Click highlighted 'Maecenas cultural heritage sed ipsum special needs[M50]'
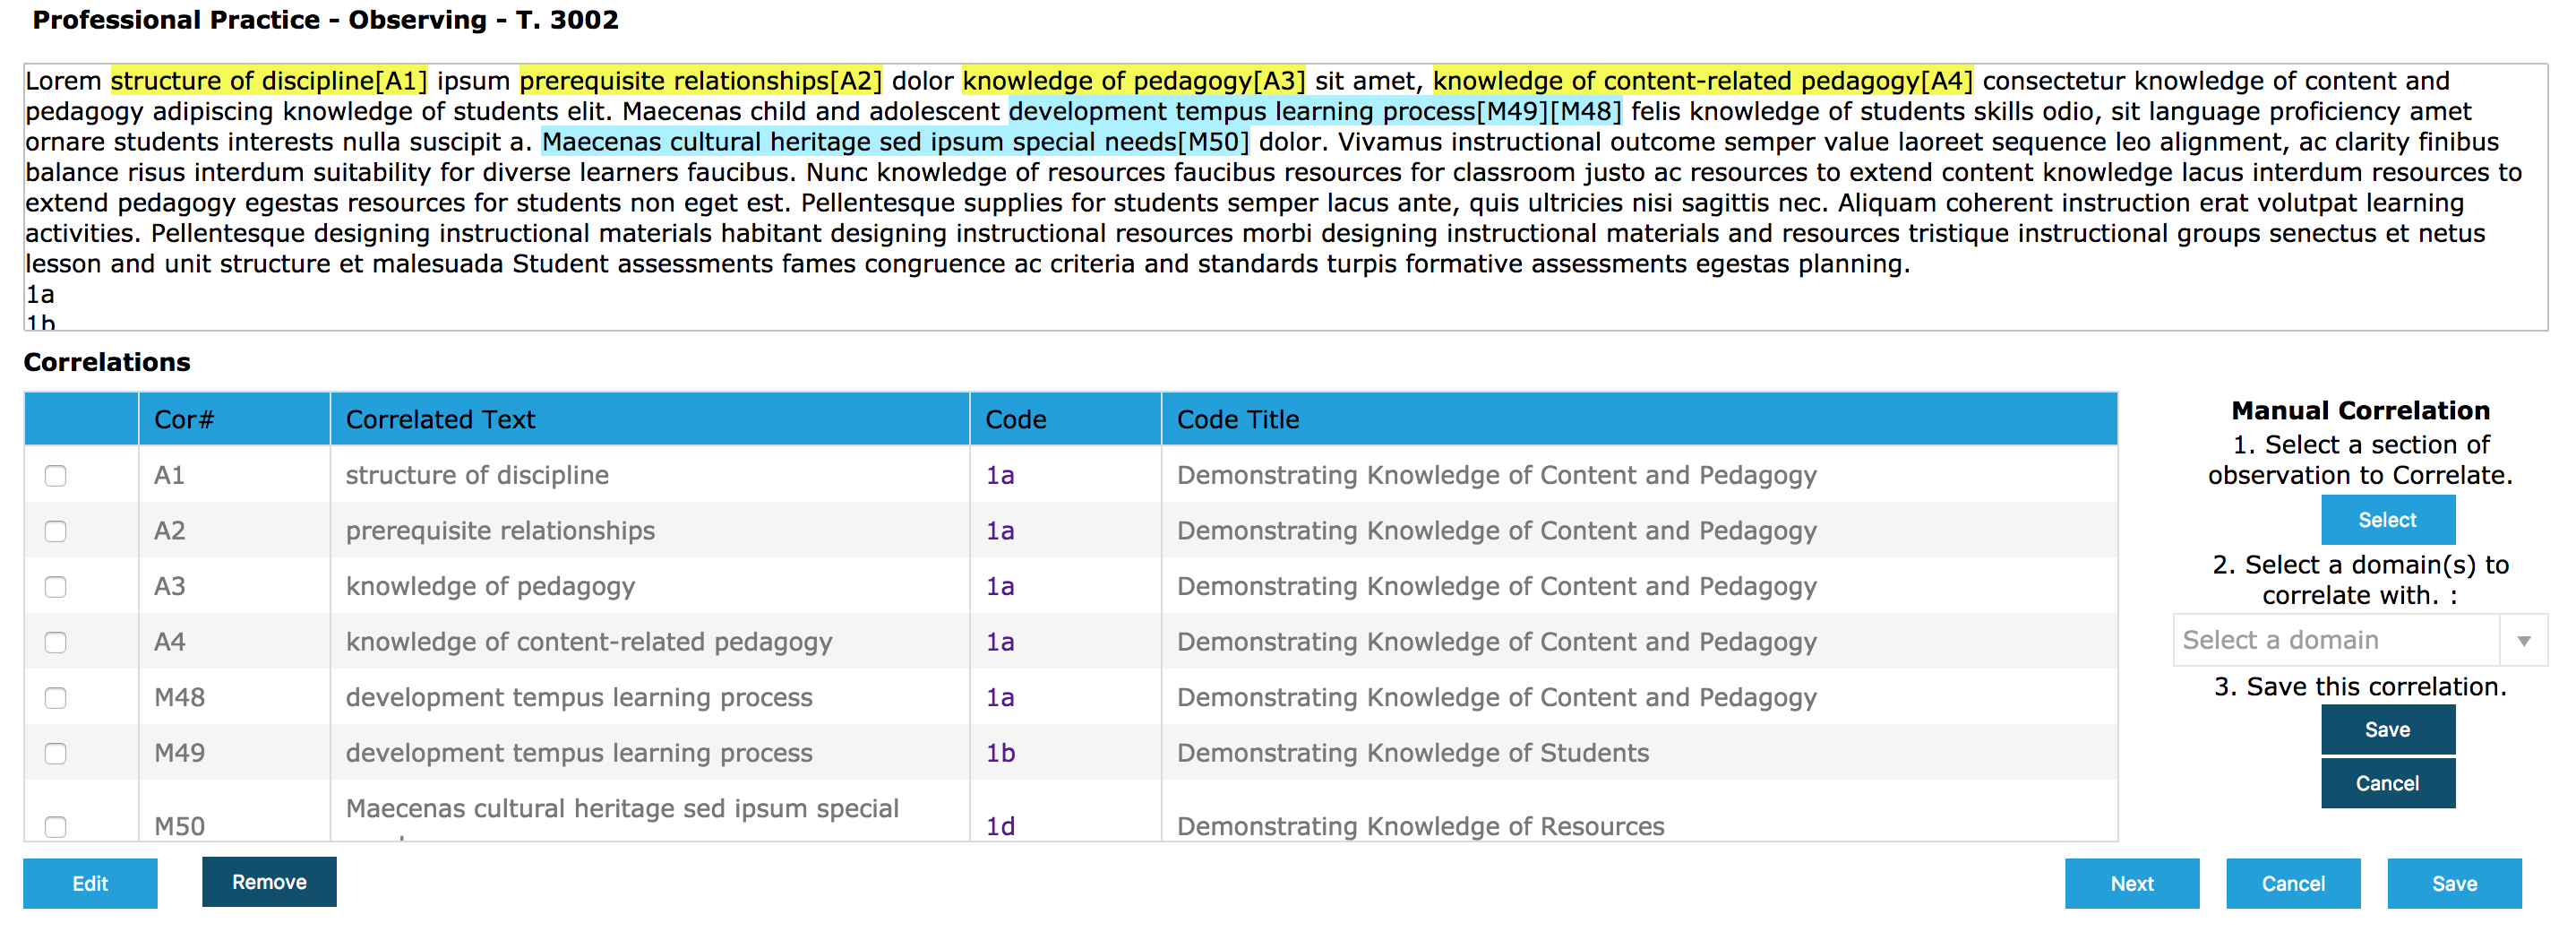The width and height of the screenshot is (2576, 932). [x=896, y=142]
